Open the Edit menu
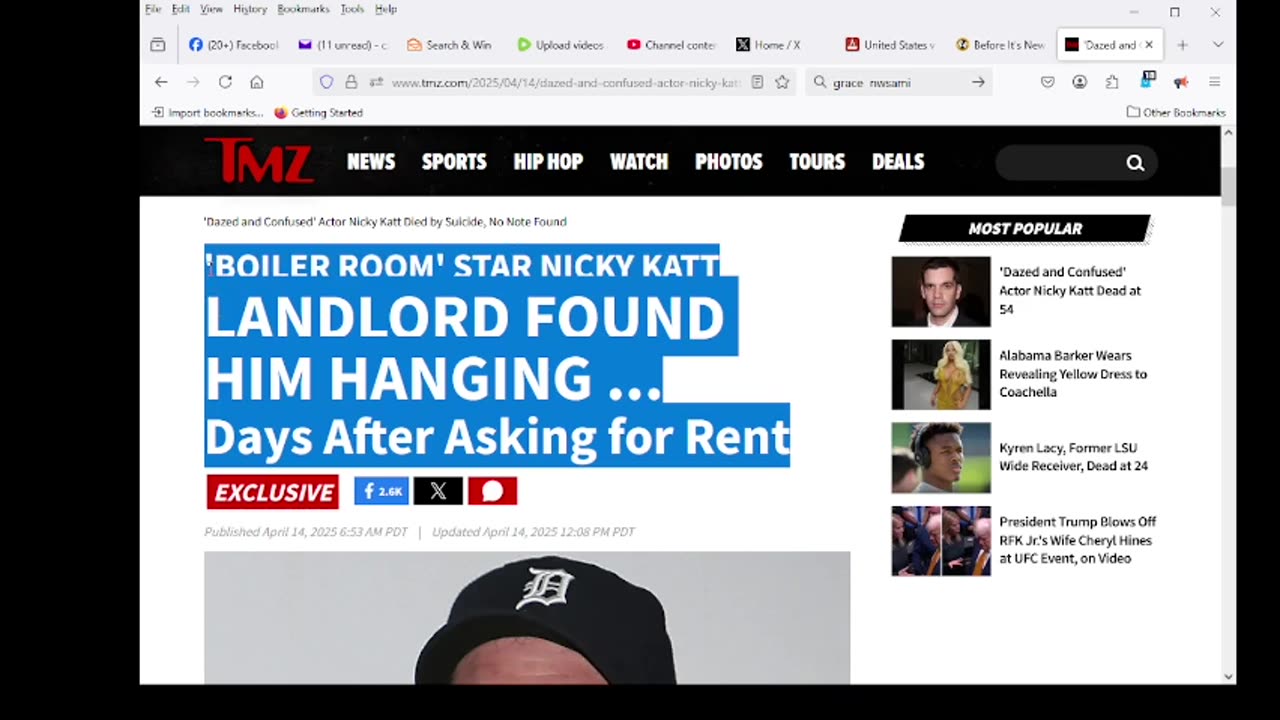The image size is (1280, 720). click(180, 9)
